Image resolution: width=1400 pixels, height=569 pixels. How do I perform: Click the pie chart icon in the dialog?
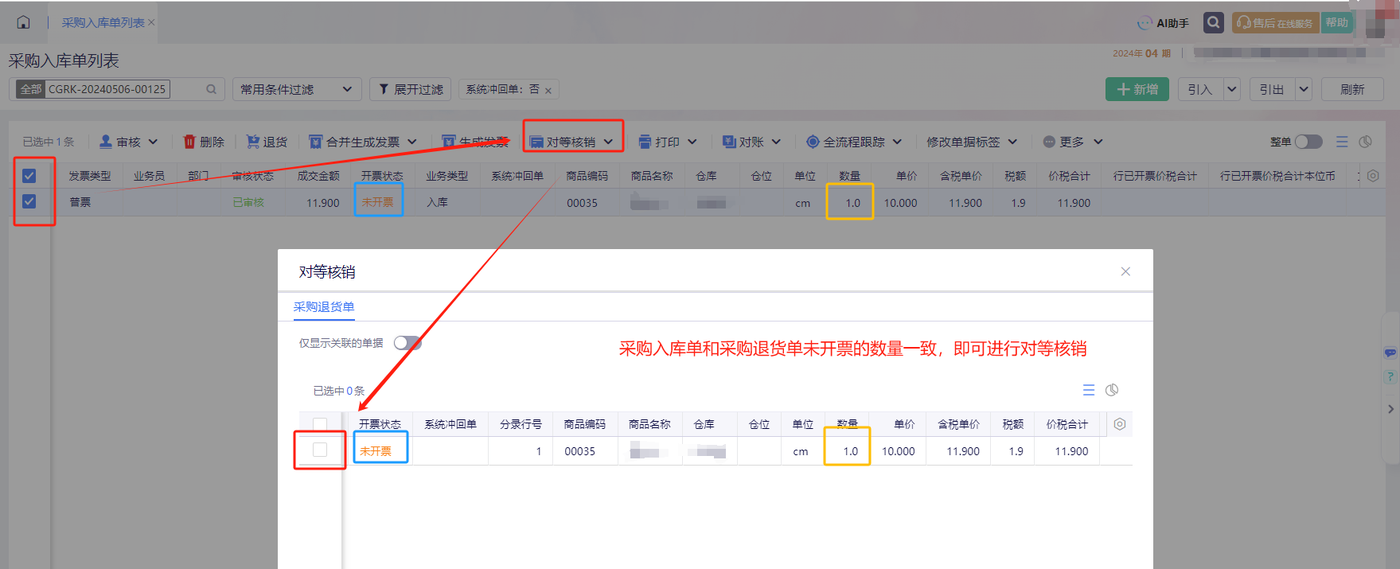tap(1112, 390)
